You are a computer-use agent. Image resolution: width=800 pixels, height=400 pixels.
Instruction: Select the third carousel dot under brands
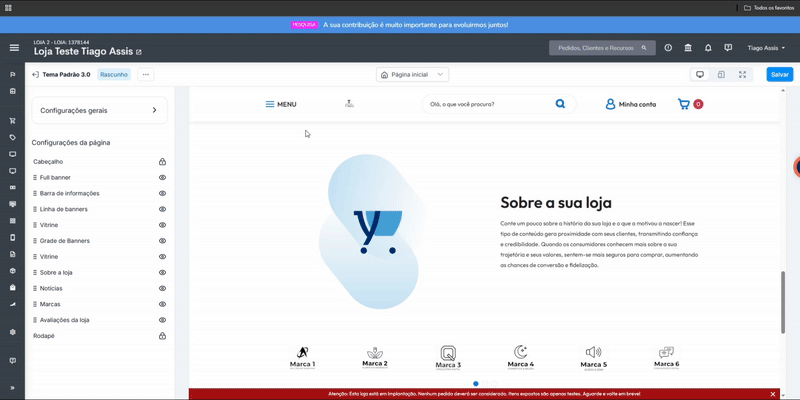tap(494, 383)
